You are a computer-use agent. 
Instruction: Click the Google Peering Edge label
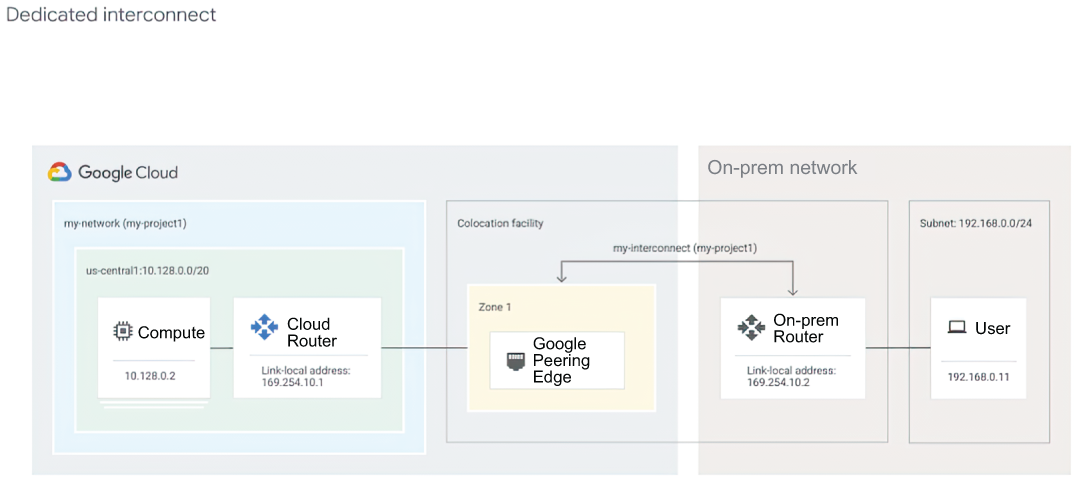click(561, 360)
